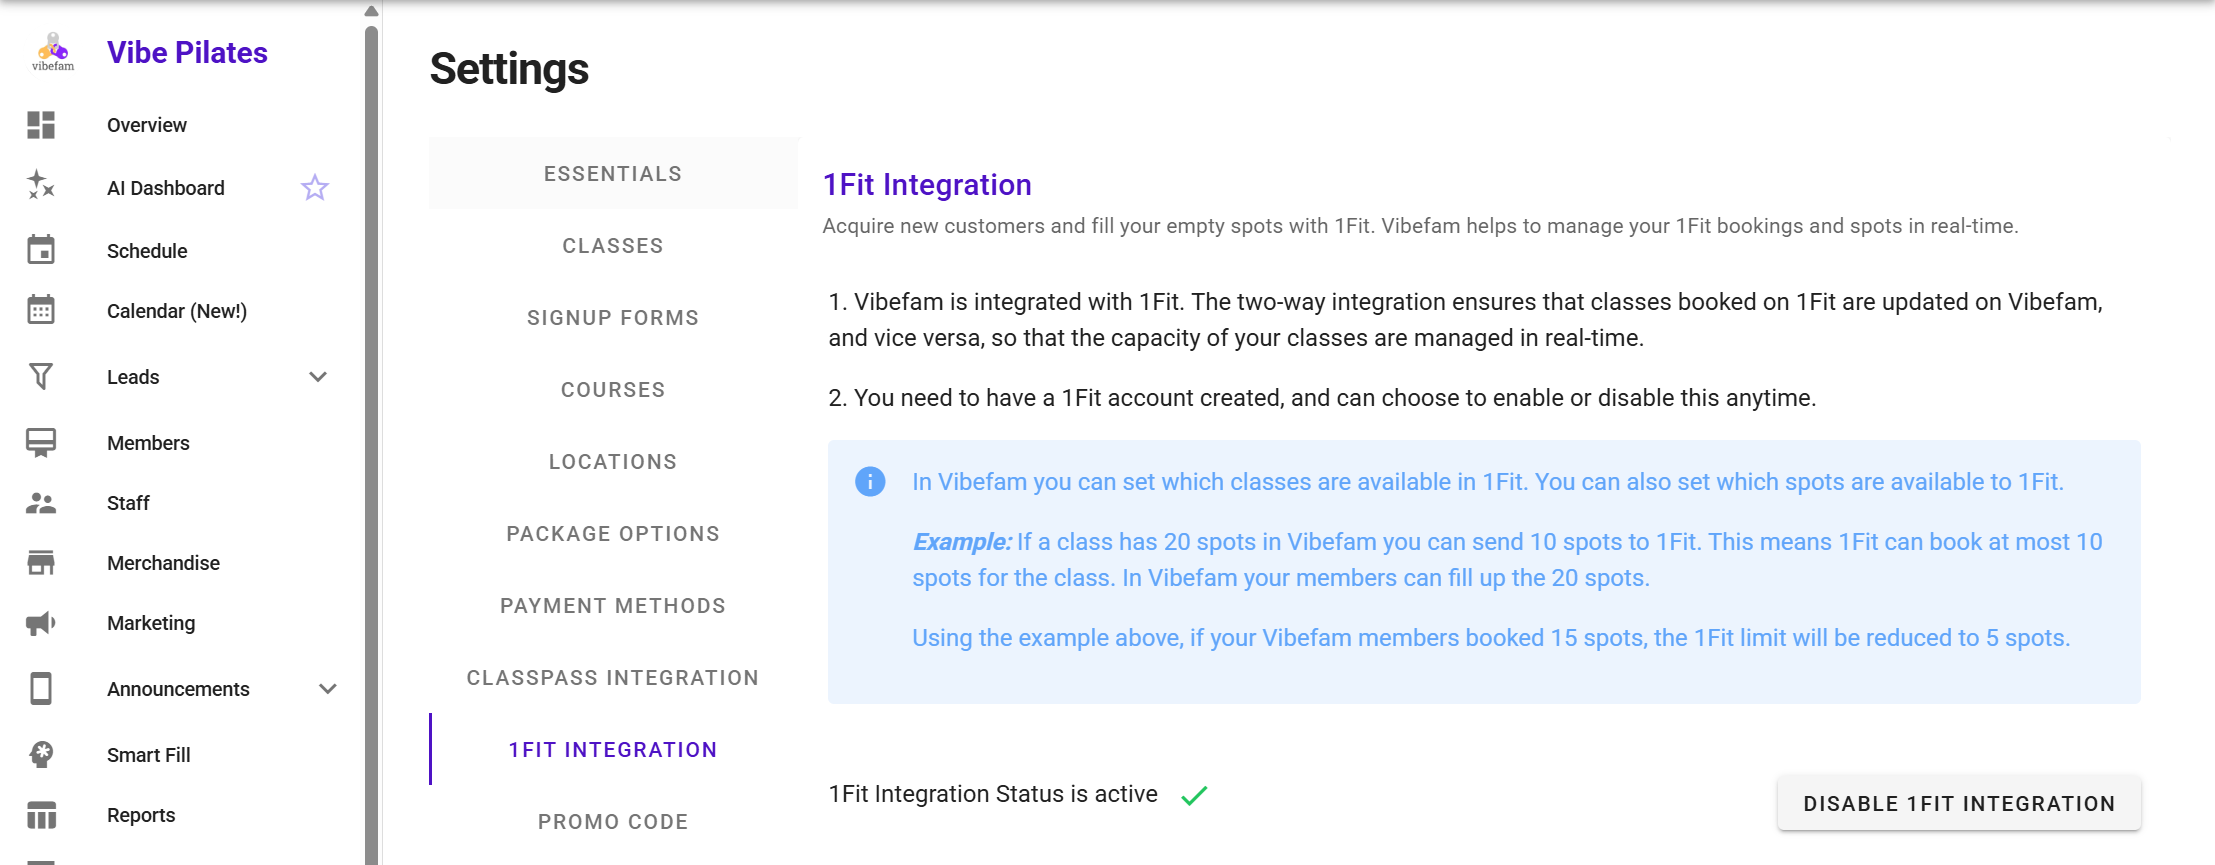
Task: Click Disable 1Fit Integration
Action: pos(1957,803)
